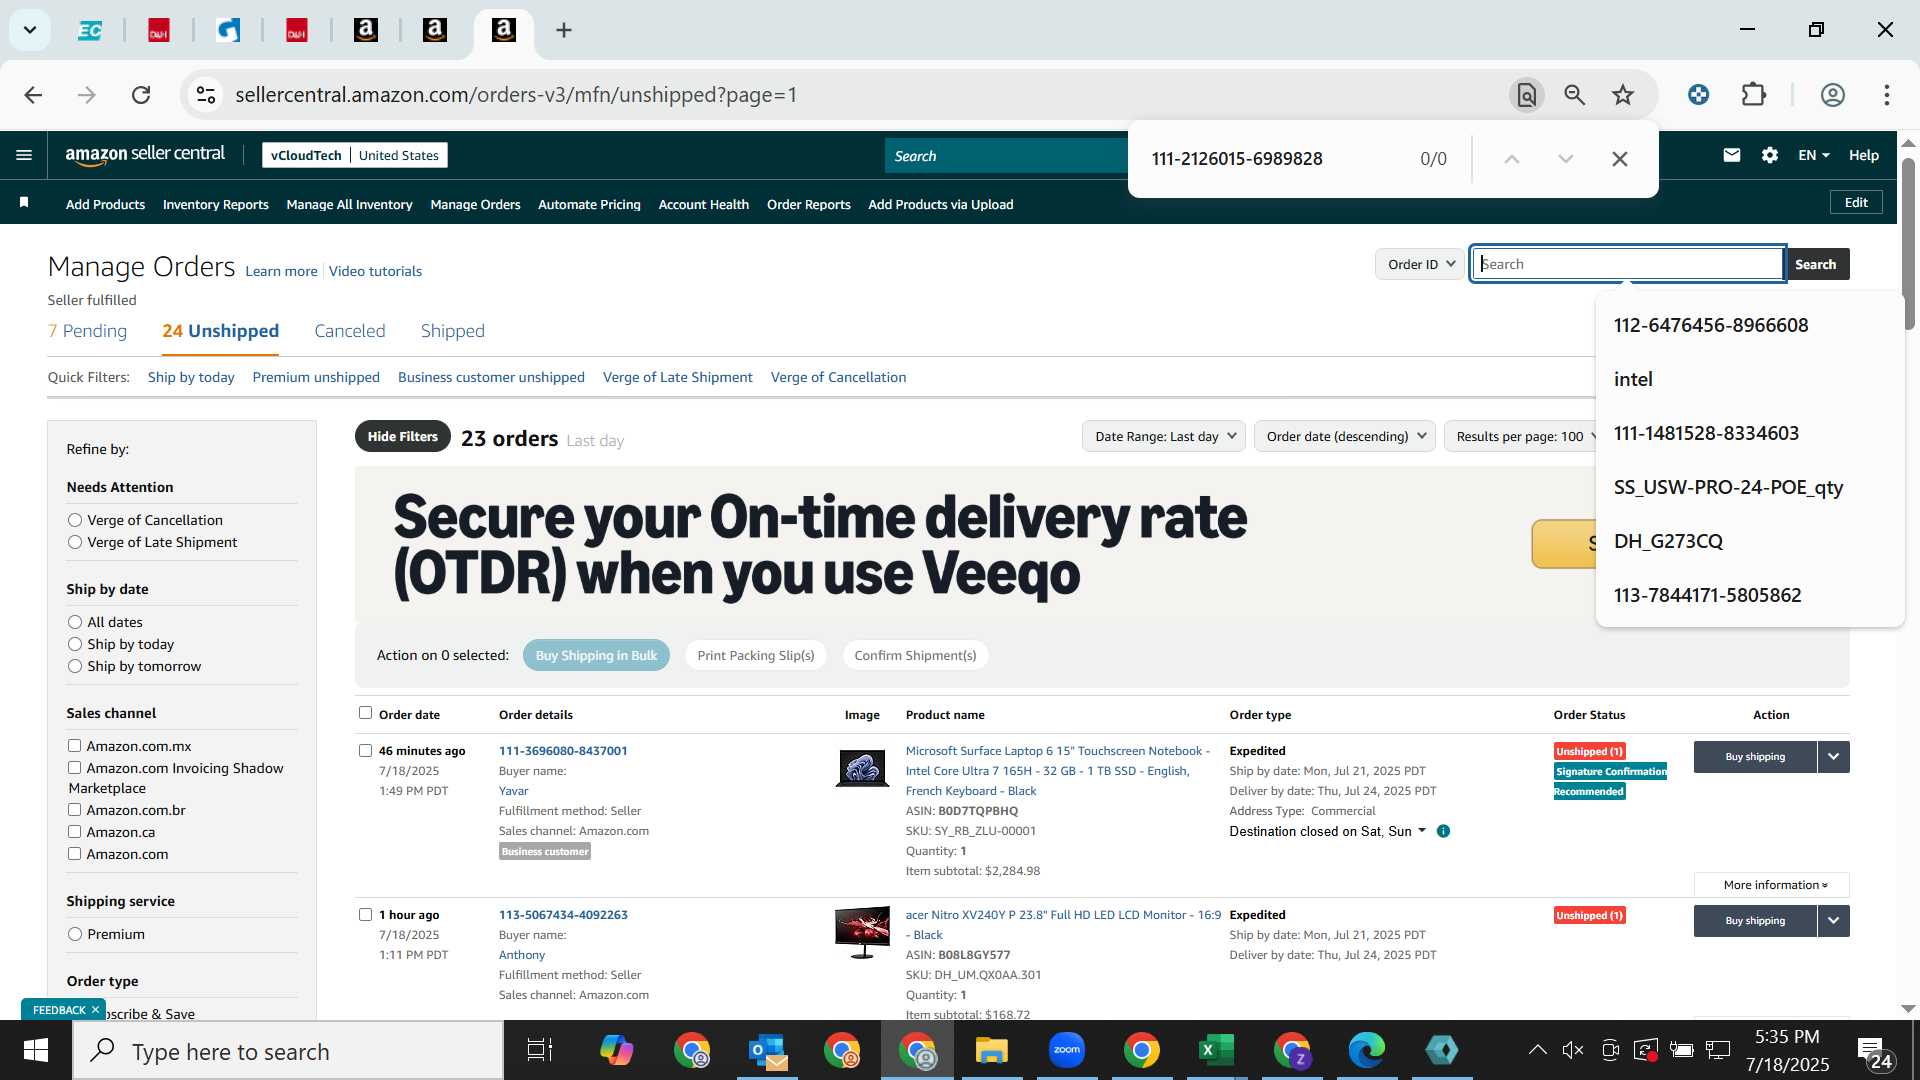Open File Explorer from the taskbar
Image resolution: width=1920 pixels, height=1080 pixels.
(x=992, y=1050)
